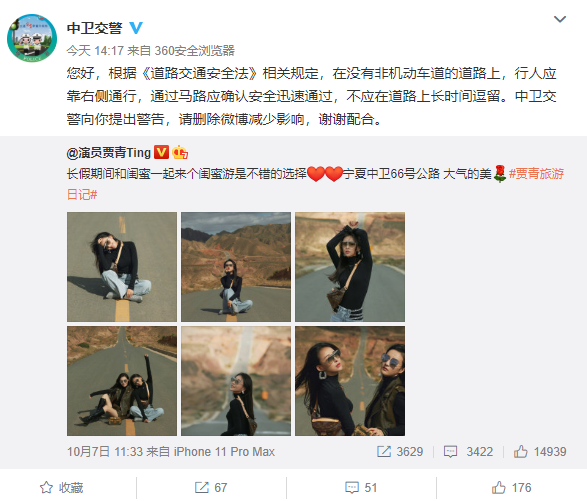Image resolution: width=587 pixels, height=501 pixels.
Task: Open @演员贾青Ting profile link
Action: point(109,153)
